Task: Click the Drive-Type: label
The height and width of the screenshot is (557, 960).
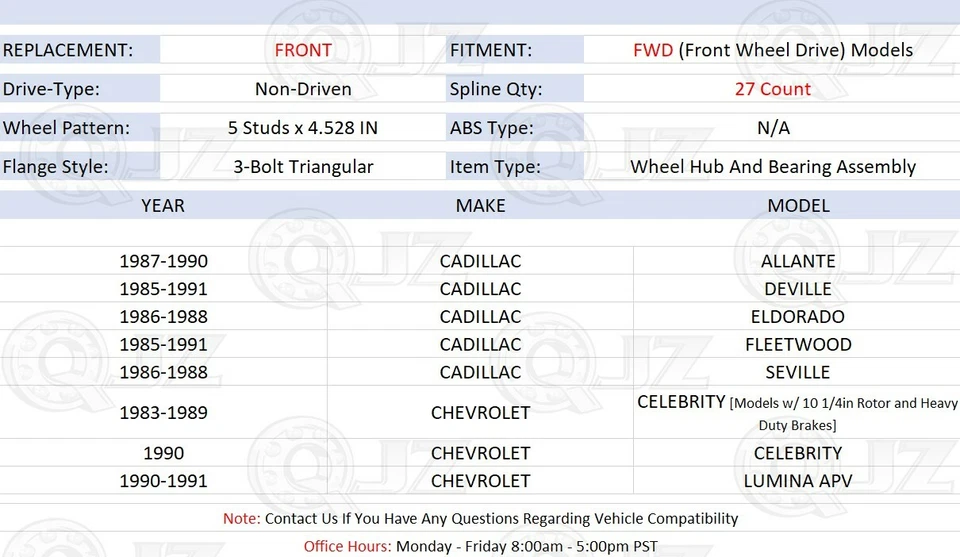Action: coord(51,89)
